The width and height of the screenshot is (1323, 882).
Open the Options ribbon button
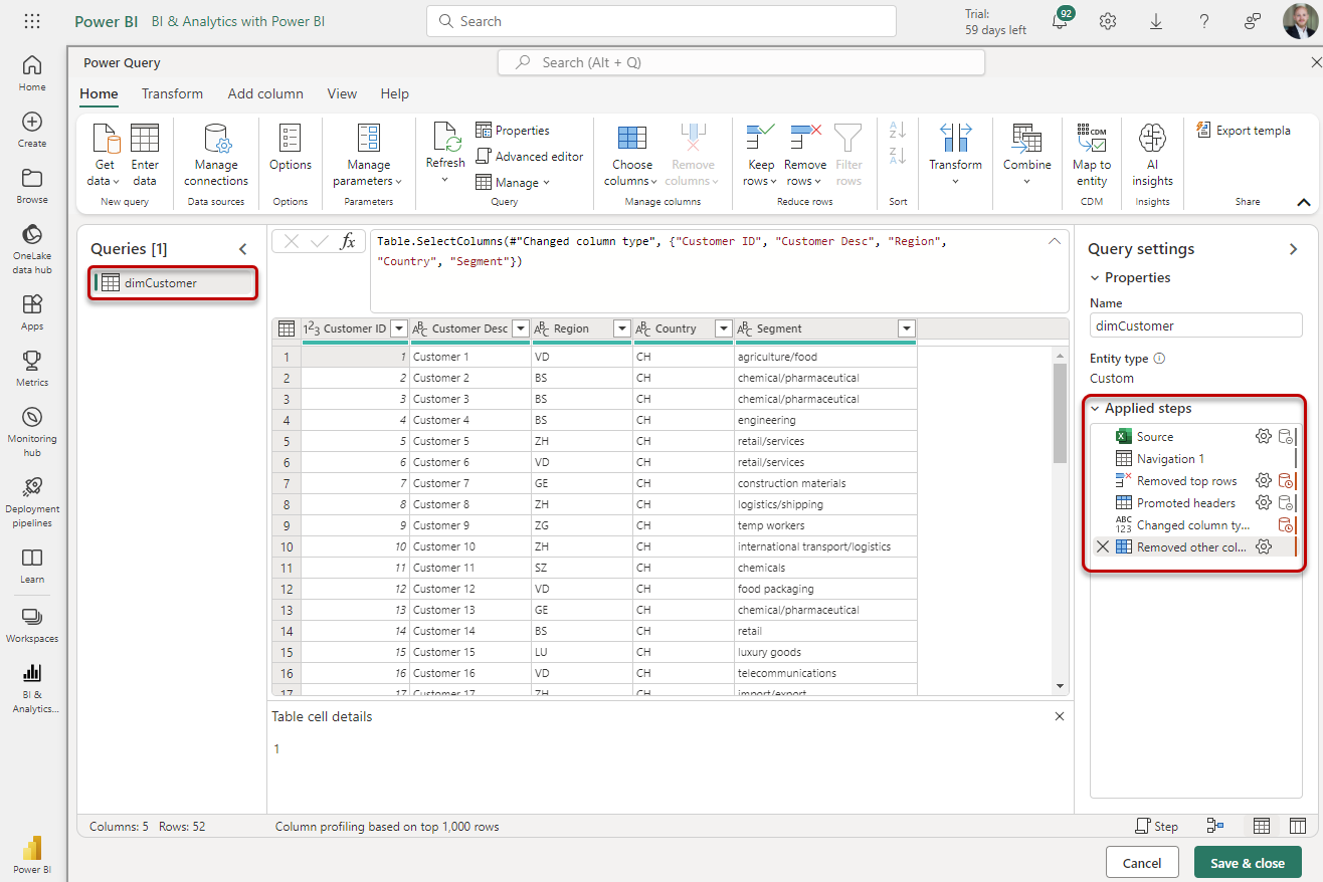(x=290, y=148)
